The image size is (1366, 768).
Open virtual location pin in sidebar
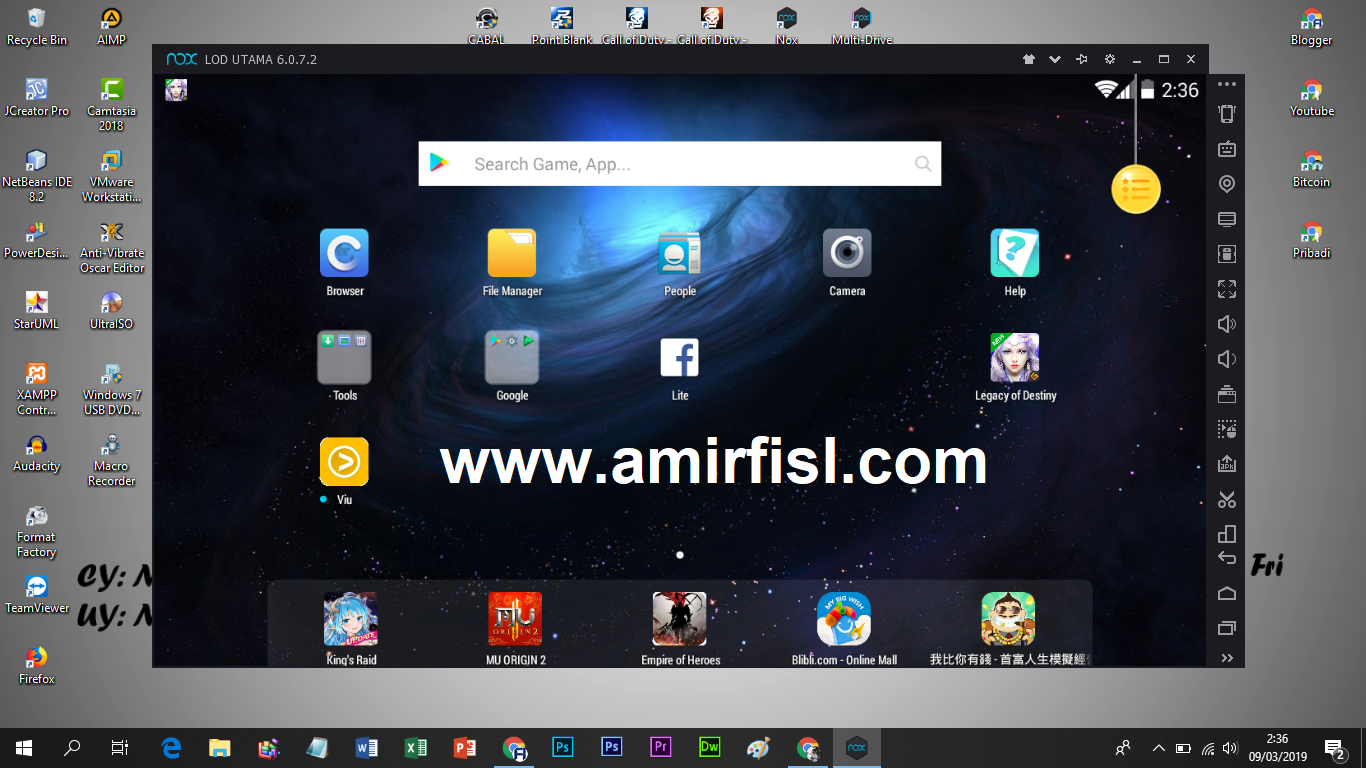click(1227, 184)
